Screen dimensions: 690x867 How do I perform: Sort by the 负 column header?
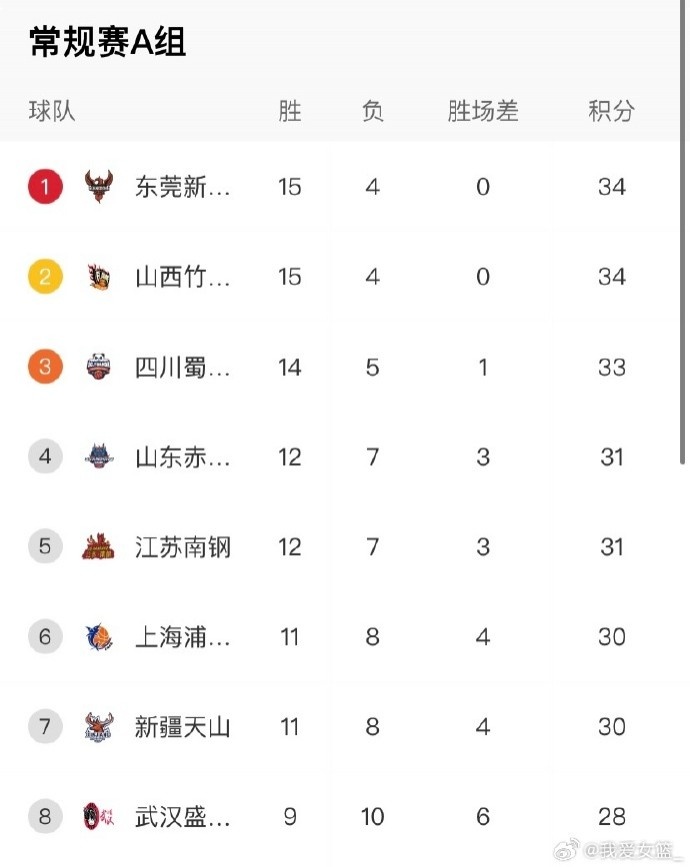pos(372,111)
